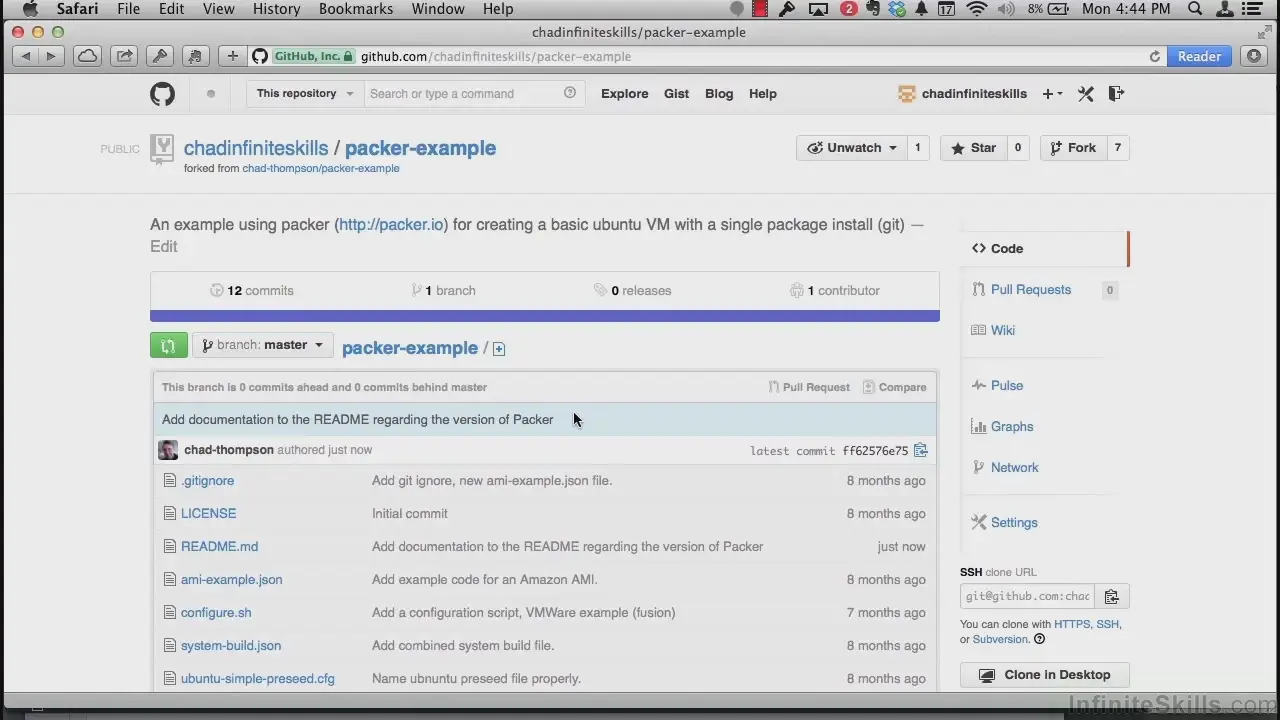This screenshot has width=1280, height=720.
Task: Click chad-thompson's avatar thumbnail
Action: click(x=168, y=450)
